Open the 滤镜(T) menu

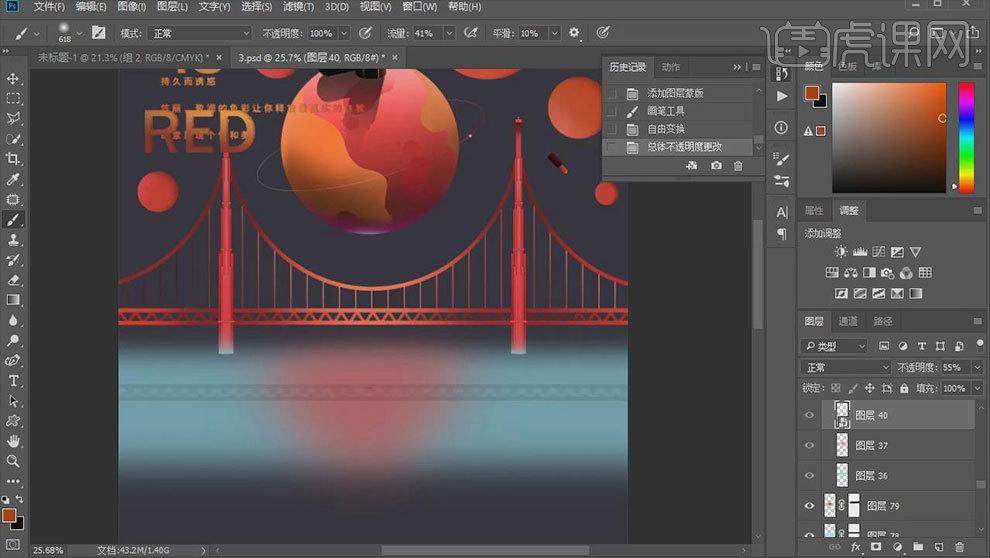click(298, 6)
